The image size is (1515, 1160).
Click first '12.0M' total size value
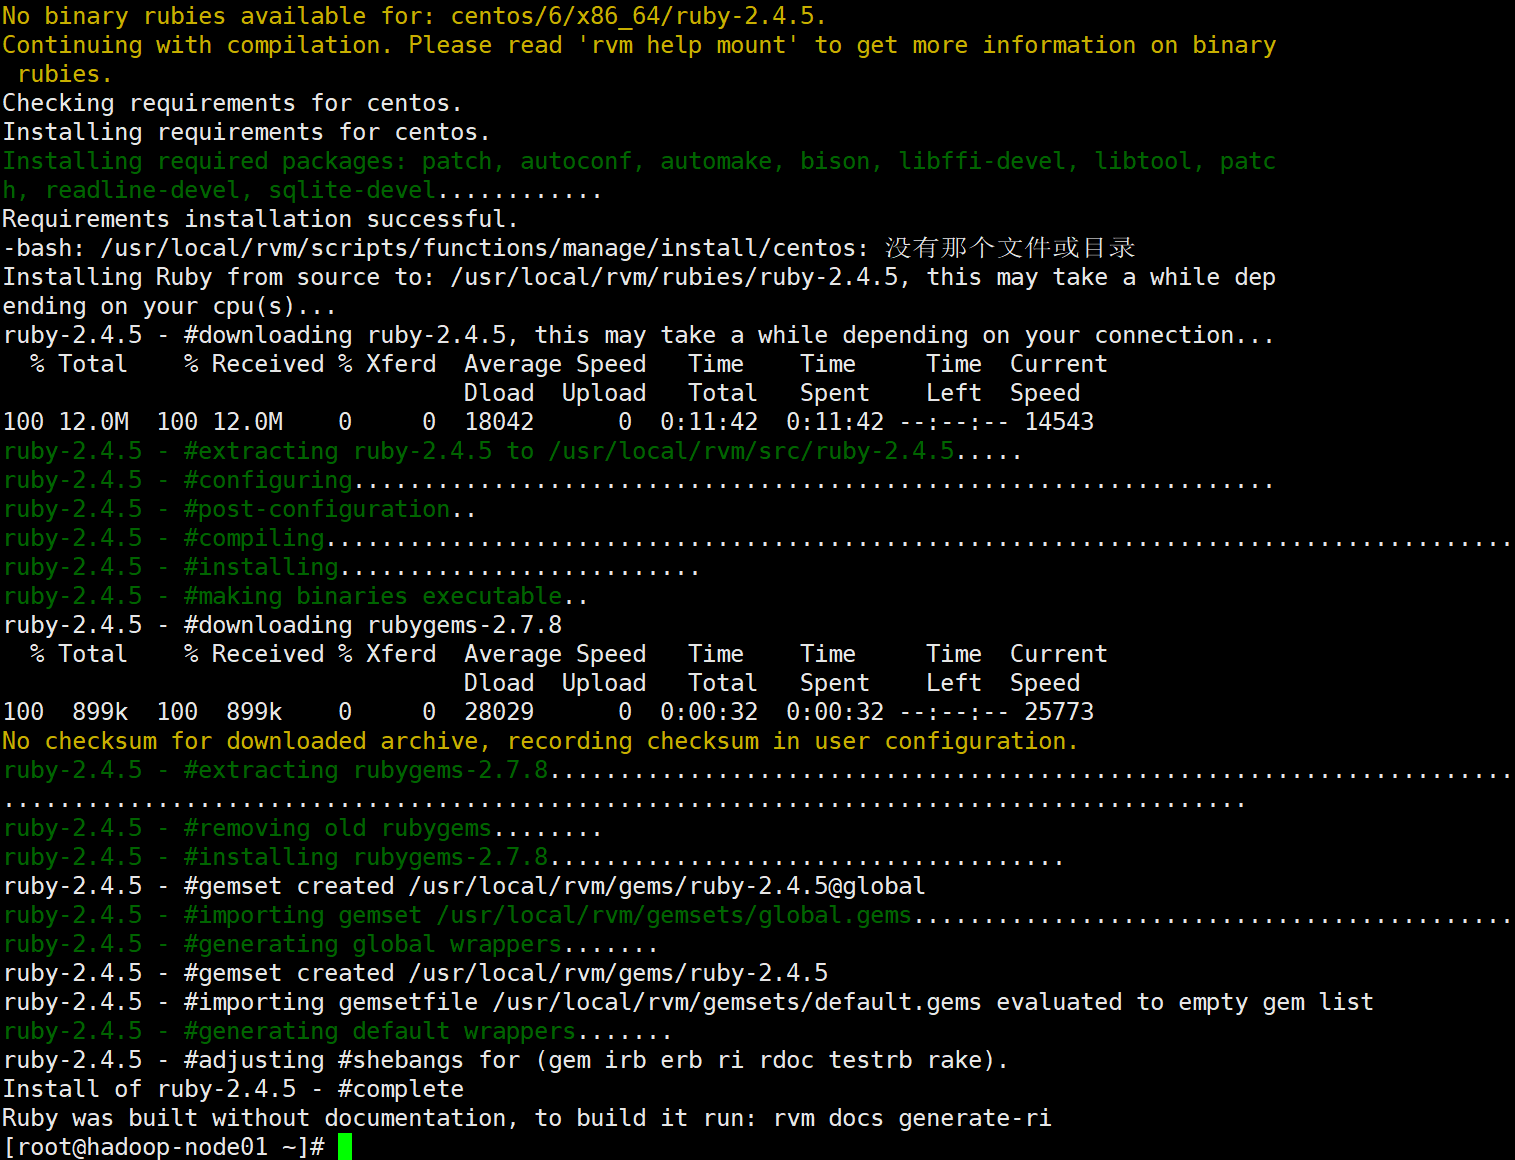coord(93,421)
